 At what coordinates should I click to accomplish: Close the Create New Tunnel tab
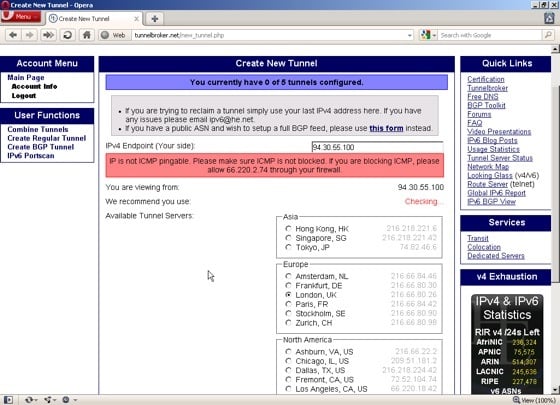coord(136,19)
